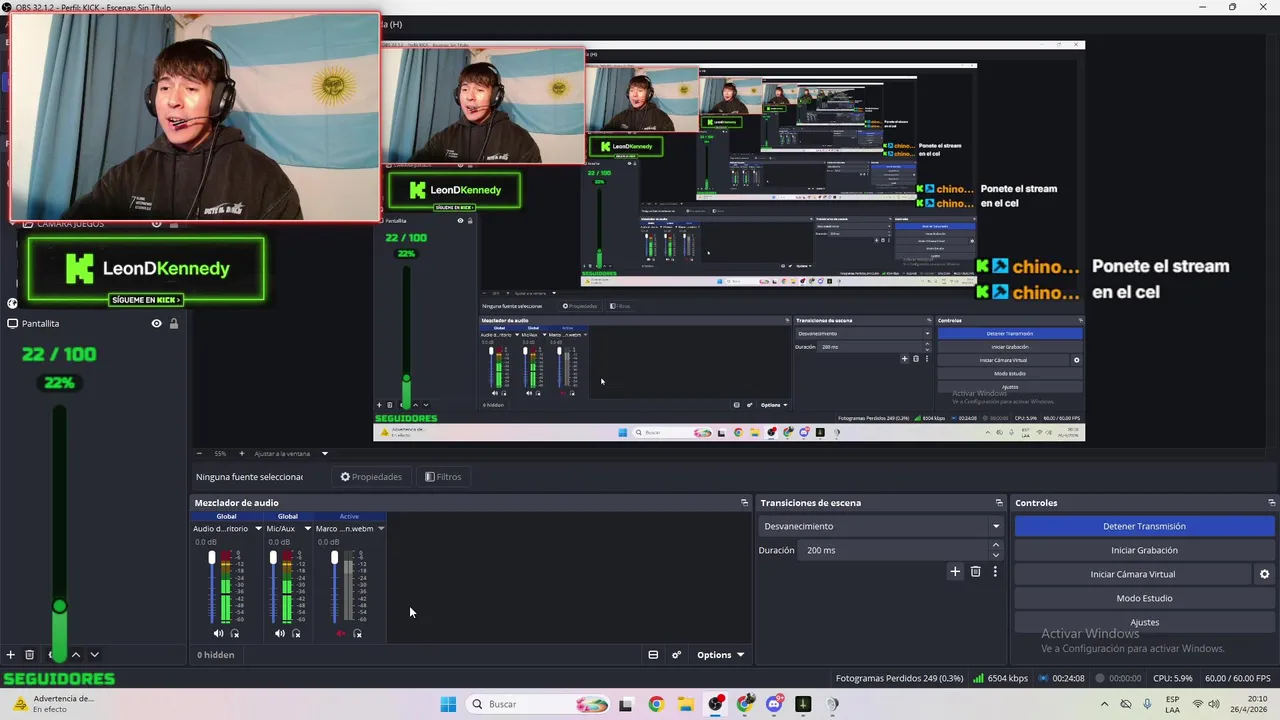Click the 'CPU: 5.9%' status entry

[1172, 678]
